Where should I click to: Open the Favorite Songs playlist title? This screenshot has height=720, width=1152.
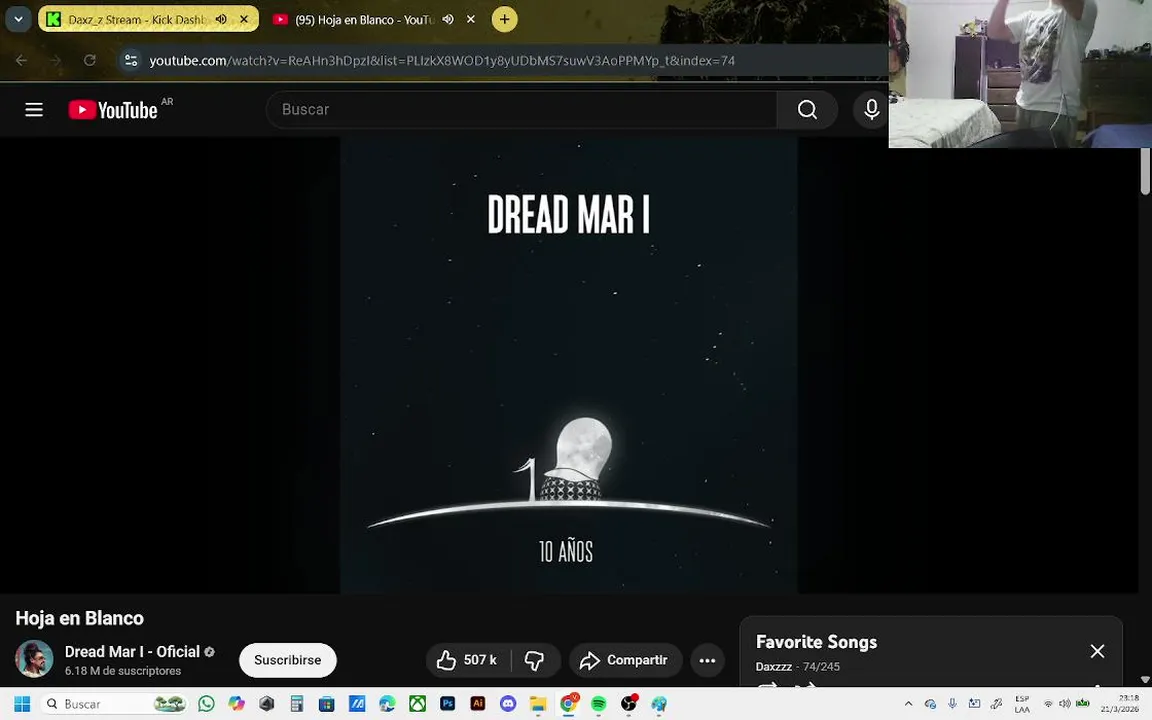(816, 642)
